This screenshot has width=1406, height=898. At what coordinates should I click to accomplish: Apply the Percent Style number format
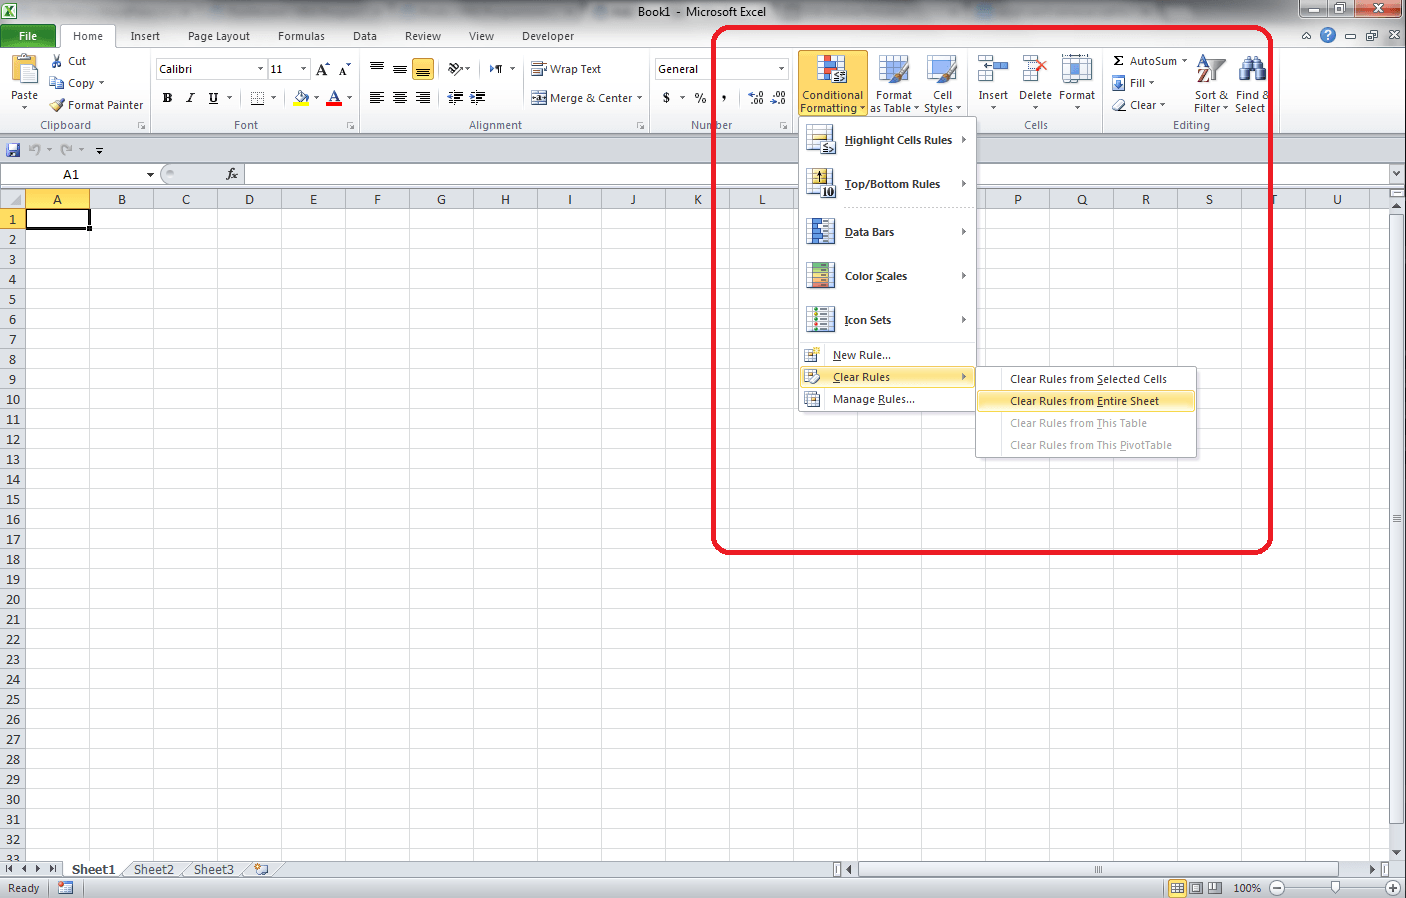pyautogui.click(x=700, y=98)
